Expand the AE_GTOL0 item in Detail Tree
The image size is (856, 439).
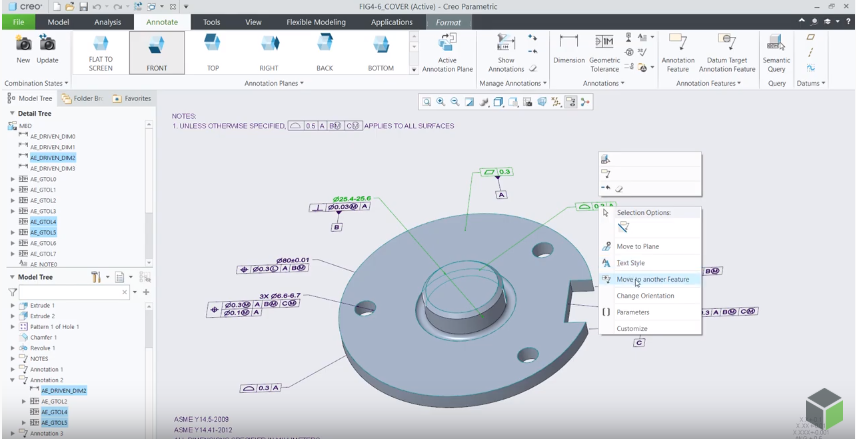(x=12, y=179)
